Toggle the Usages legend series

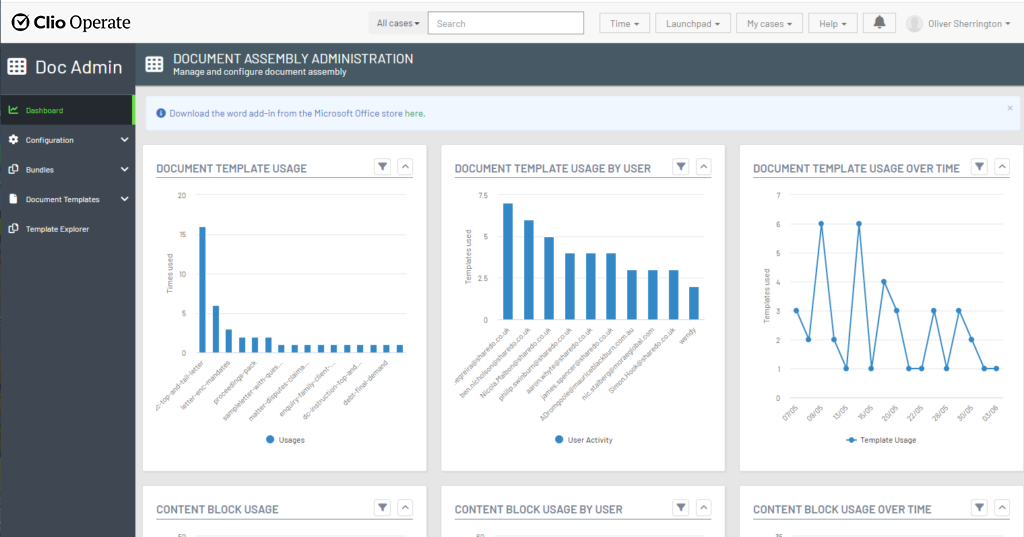285,439
